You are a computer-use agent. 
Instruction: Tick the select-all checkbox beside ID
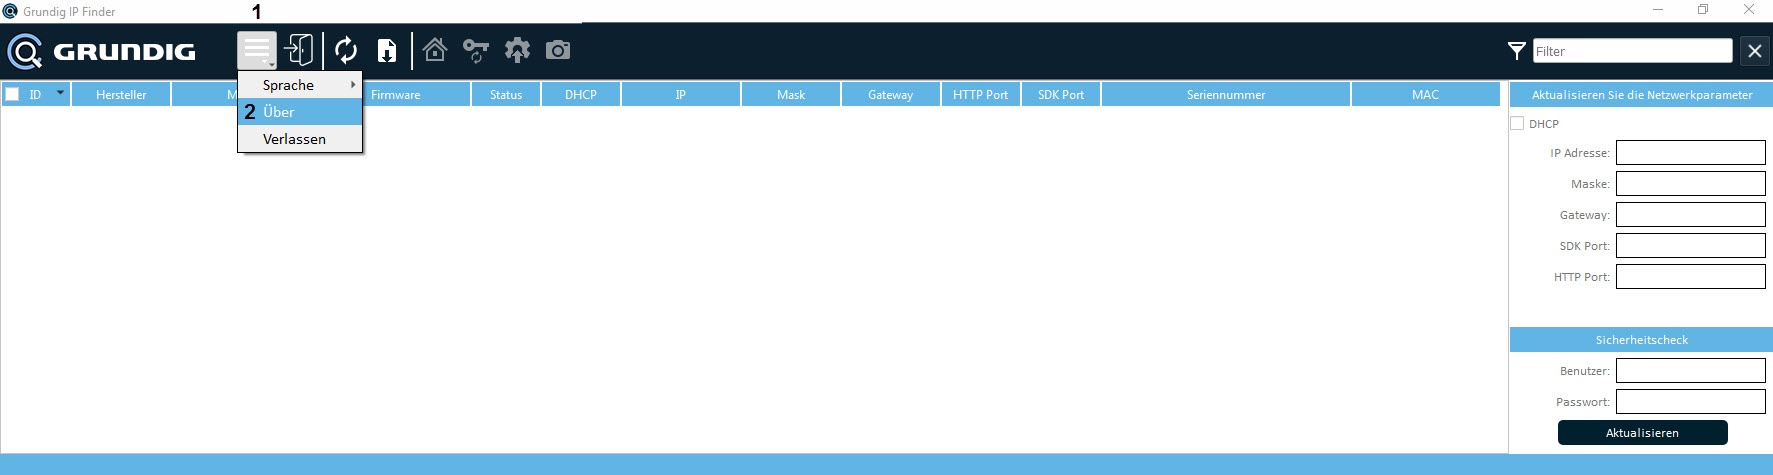tap(13, 94)
